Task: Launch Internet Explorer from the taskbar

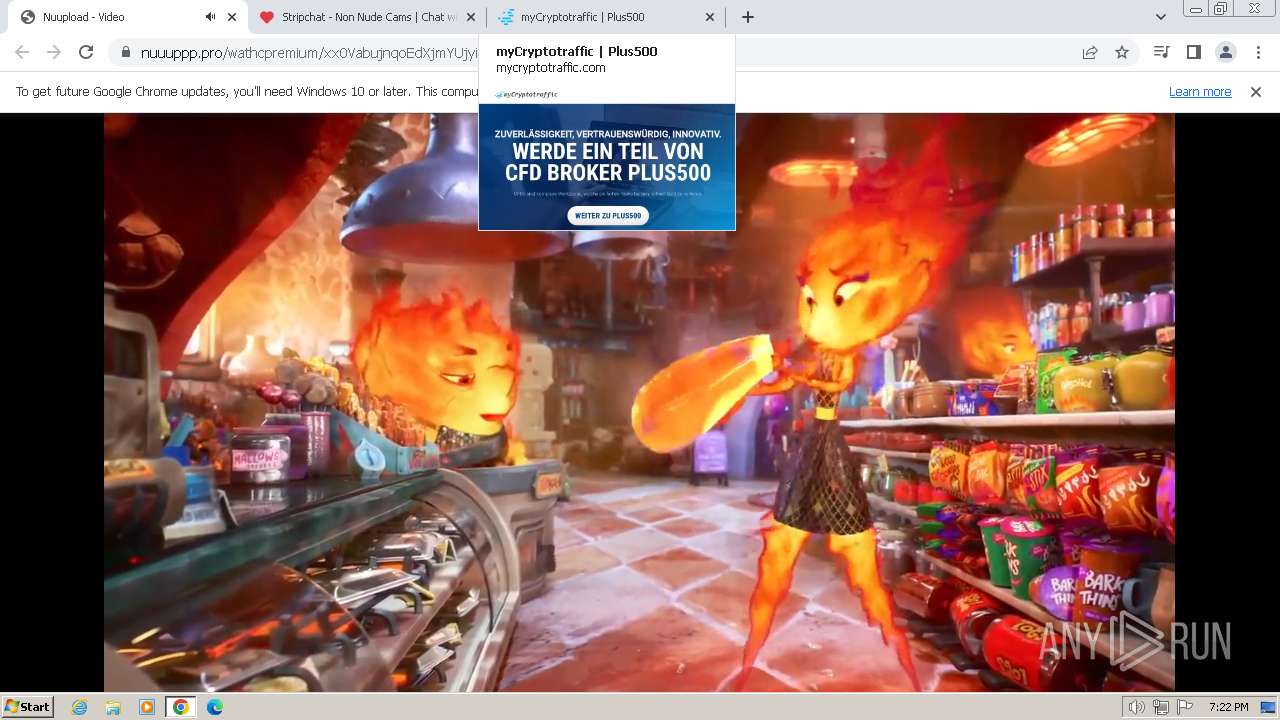Action: coord(80,707)
